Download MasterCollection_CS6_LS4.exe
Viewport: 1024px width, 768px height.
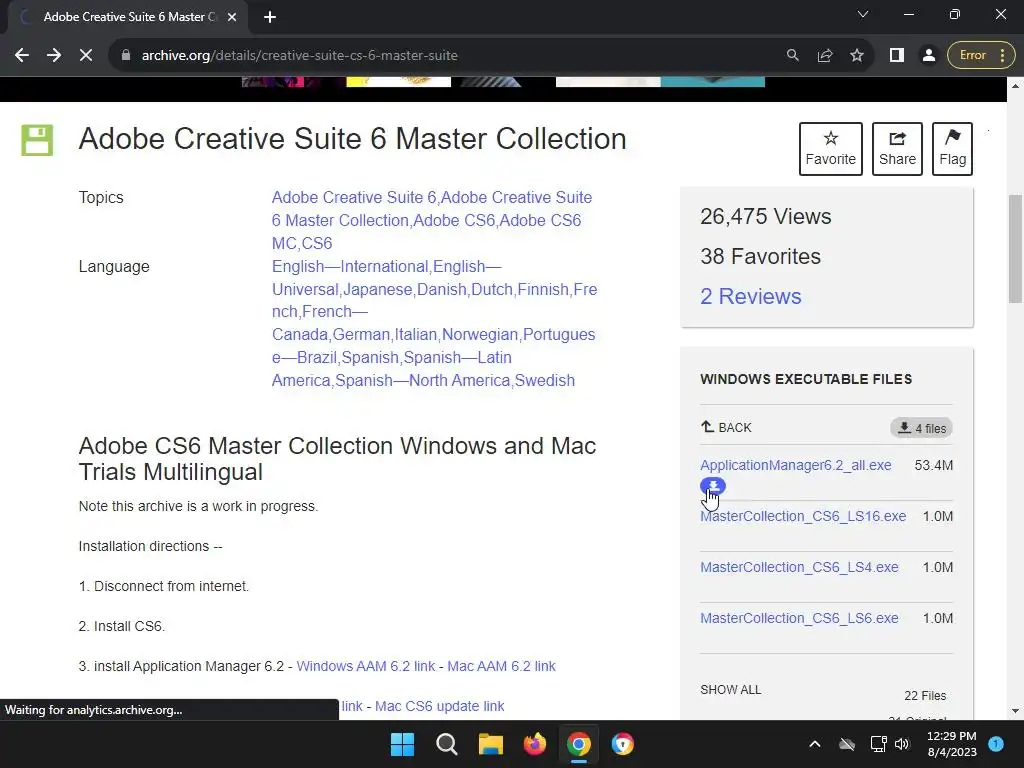pos(799,567)
